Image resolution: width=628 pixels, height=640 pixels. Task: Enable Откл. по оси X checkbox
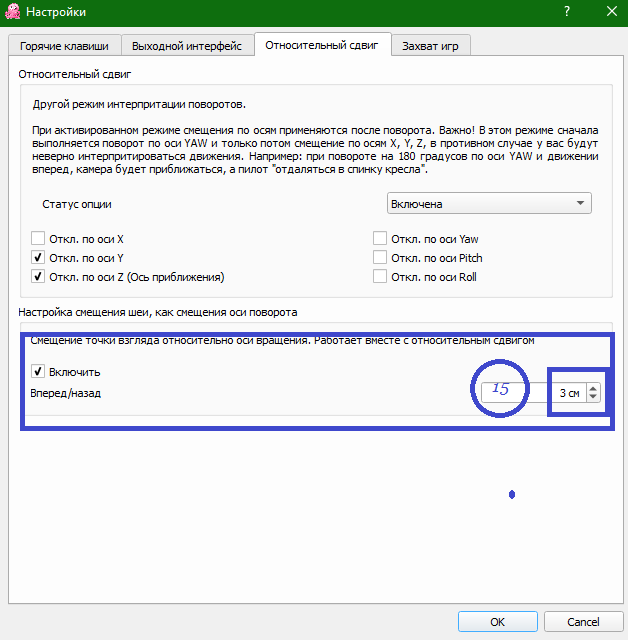(x=38, y=238)
